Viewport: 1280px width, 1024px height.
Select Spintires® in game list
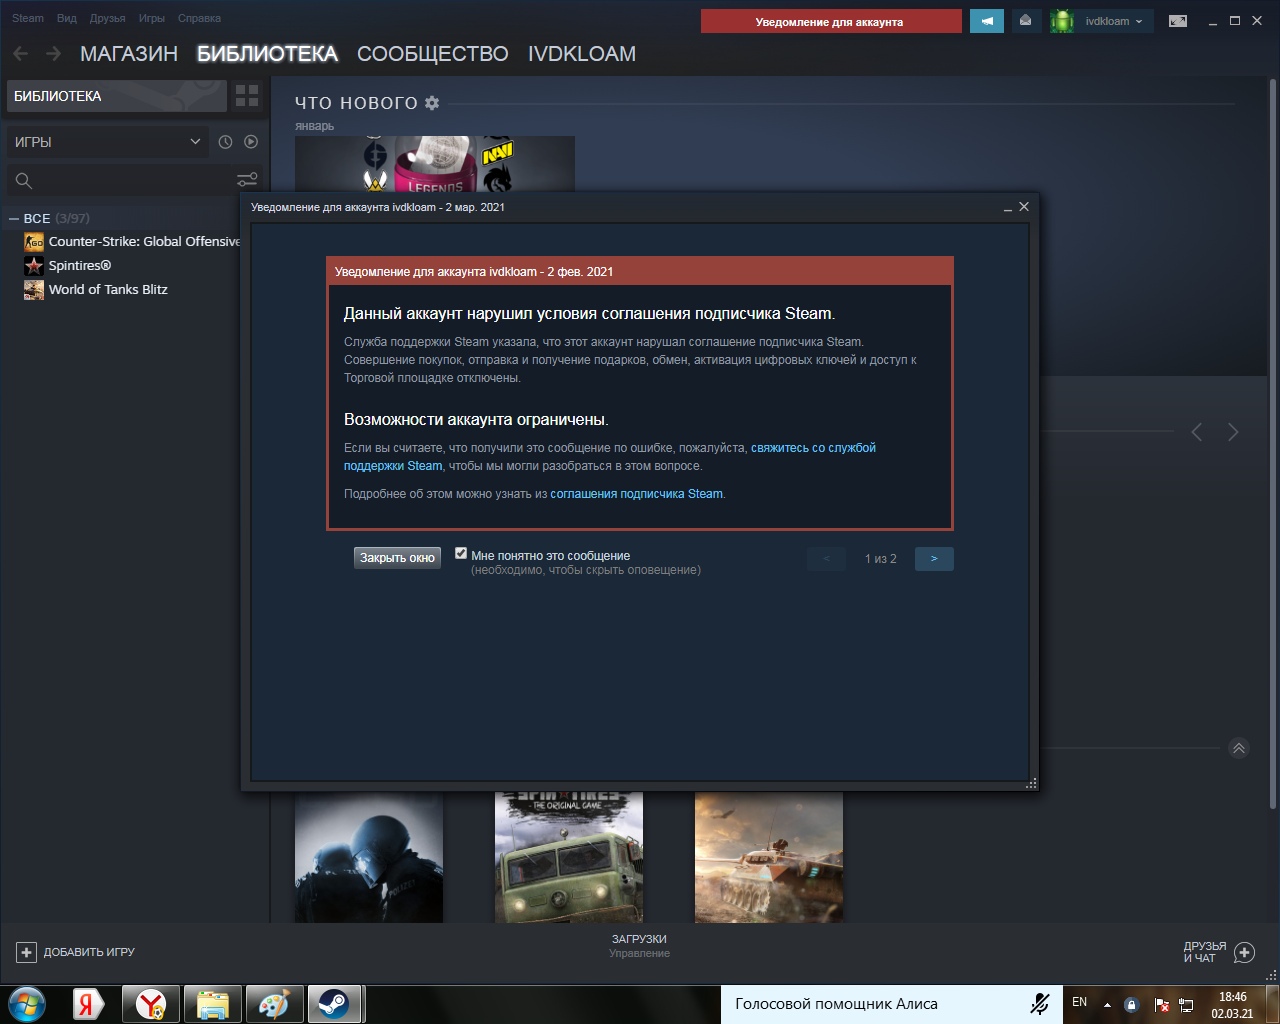click(x=80, y=266)
